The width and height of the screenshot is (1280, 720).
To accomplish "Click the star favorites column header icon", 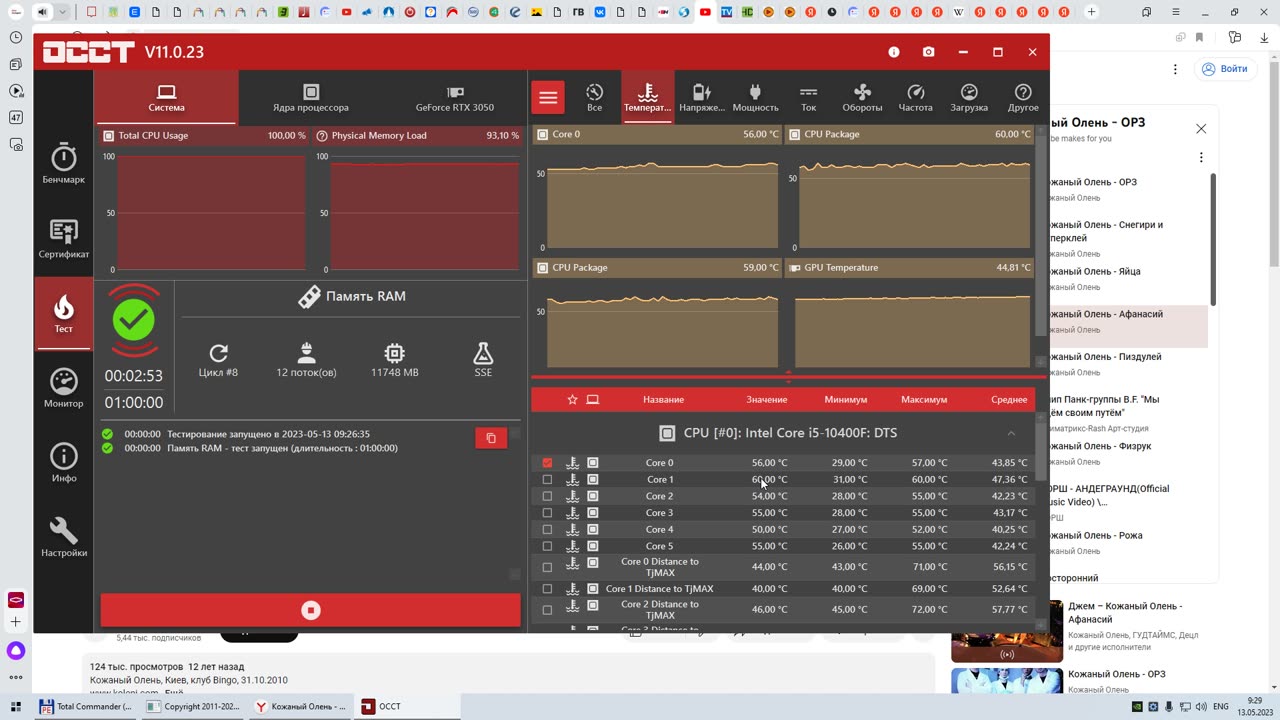I will (572, 399).
